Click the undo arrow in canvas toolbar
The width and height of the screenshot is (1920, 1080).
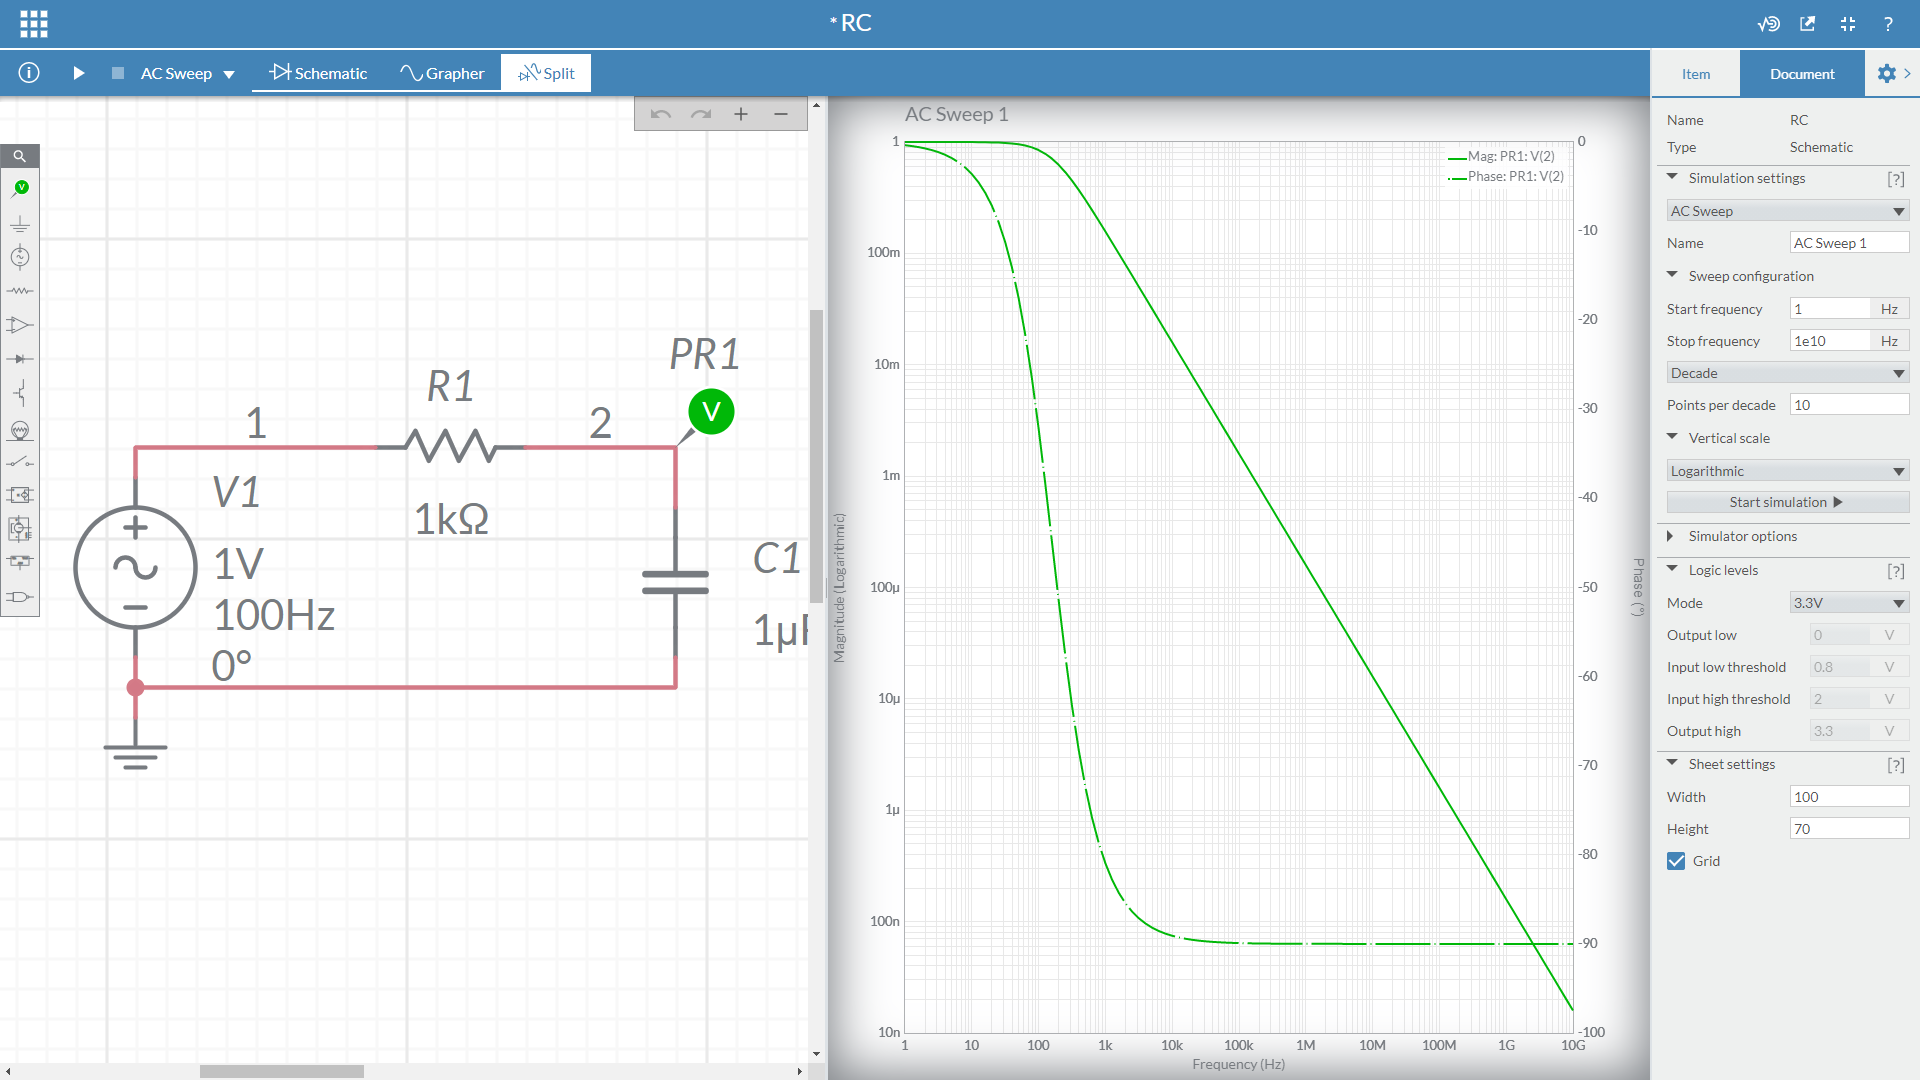pos(661,114)
